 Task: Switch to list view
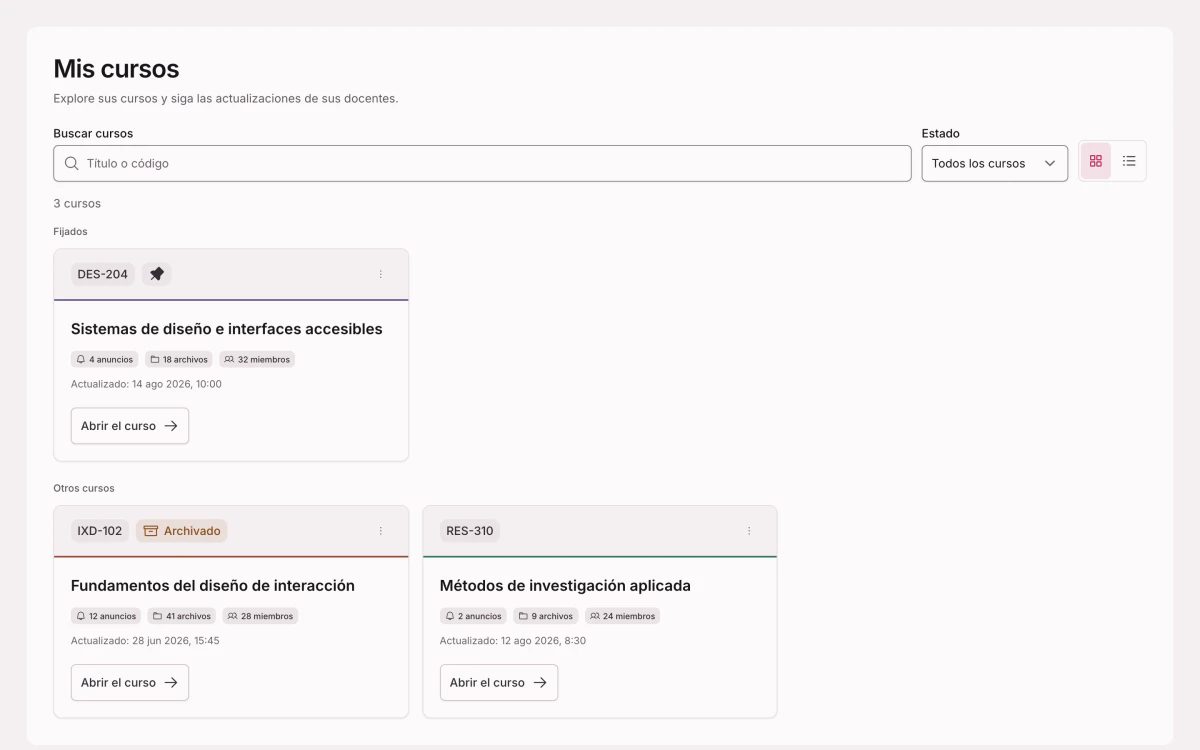(1129, 161)
